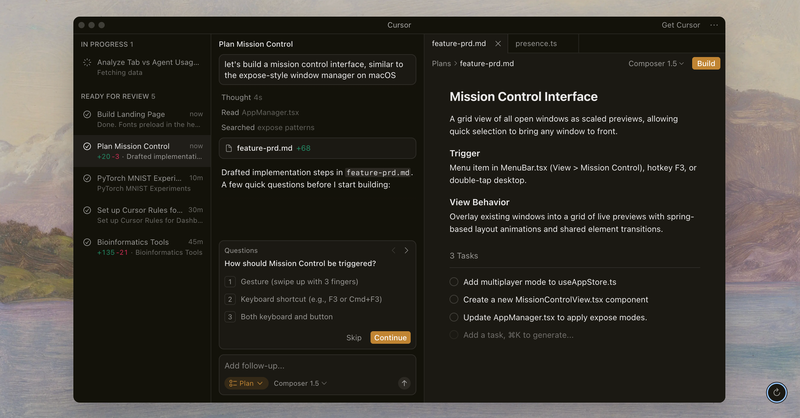The image size is (800, 418).
Task: Select option 2 Keyboard shortcut
Action: [317, 299]
